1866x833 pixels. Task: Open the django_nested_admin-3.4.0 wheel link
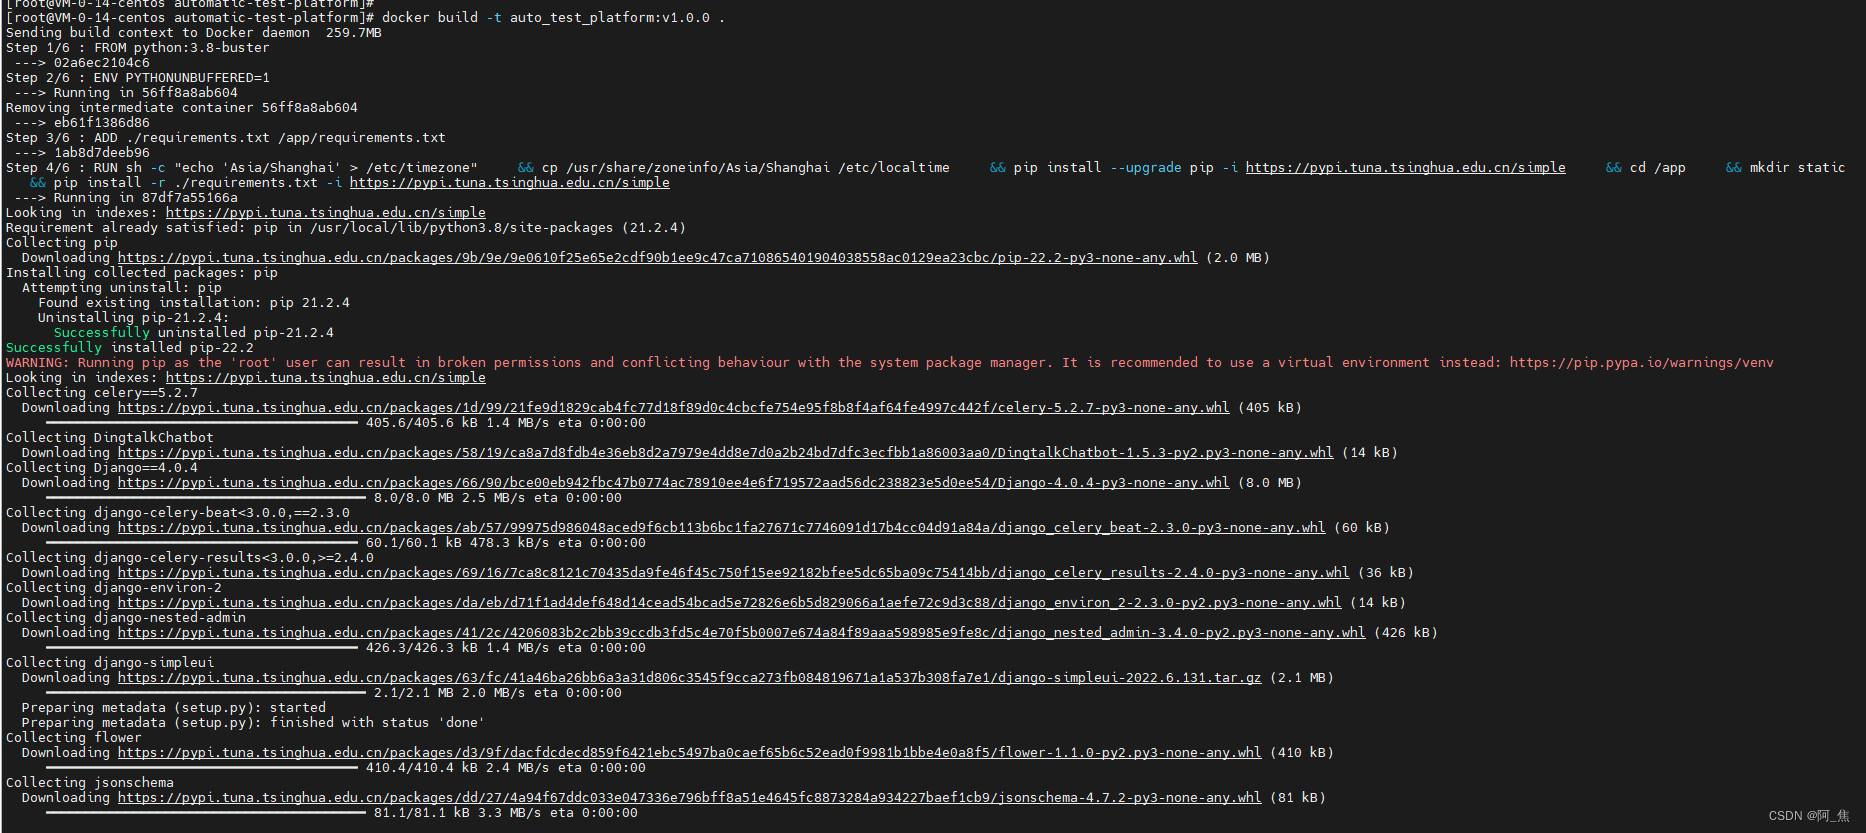click(741, 633)
